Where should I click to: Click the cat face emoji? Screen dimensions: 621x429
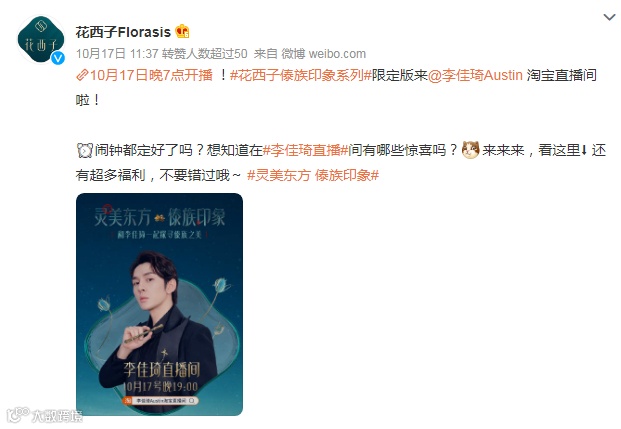(x=471, y=150)
